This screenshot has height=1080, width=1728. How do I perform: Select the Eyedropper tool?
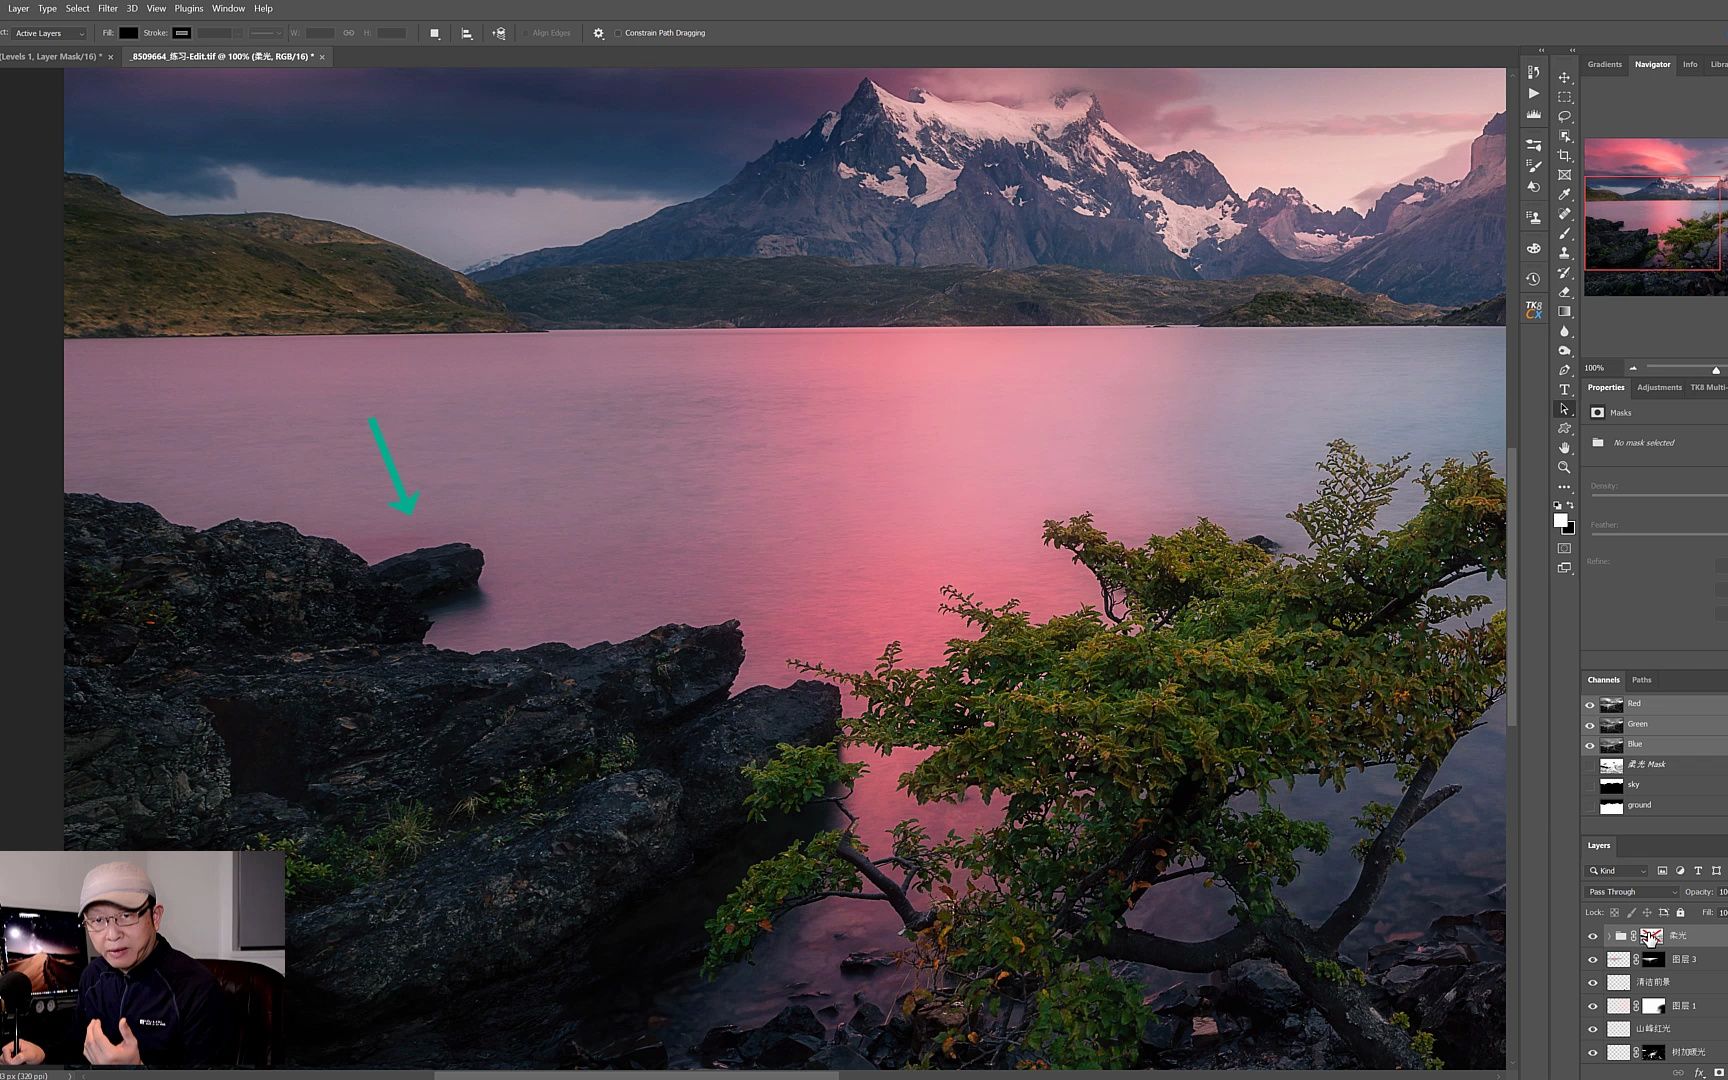[x=1564, y=195]
